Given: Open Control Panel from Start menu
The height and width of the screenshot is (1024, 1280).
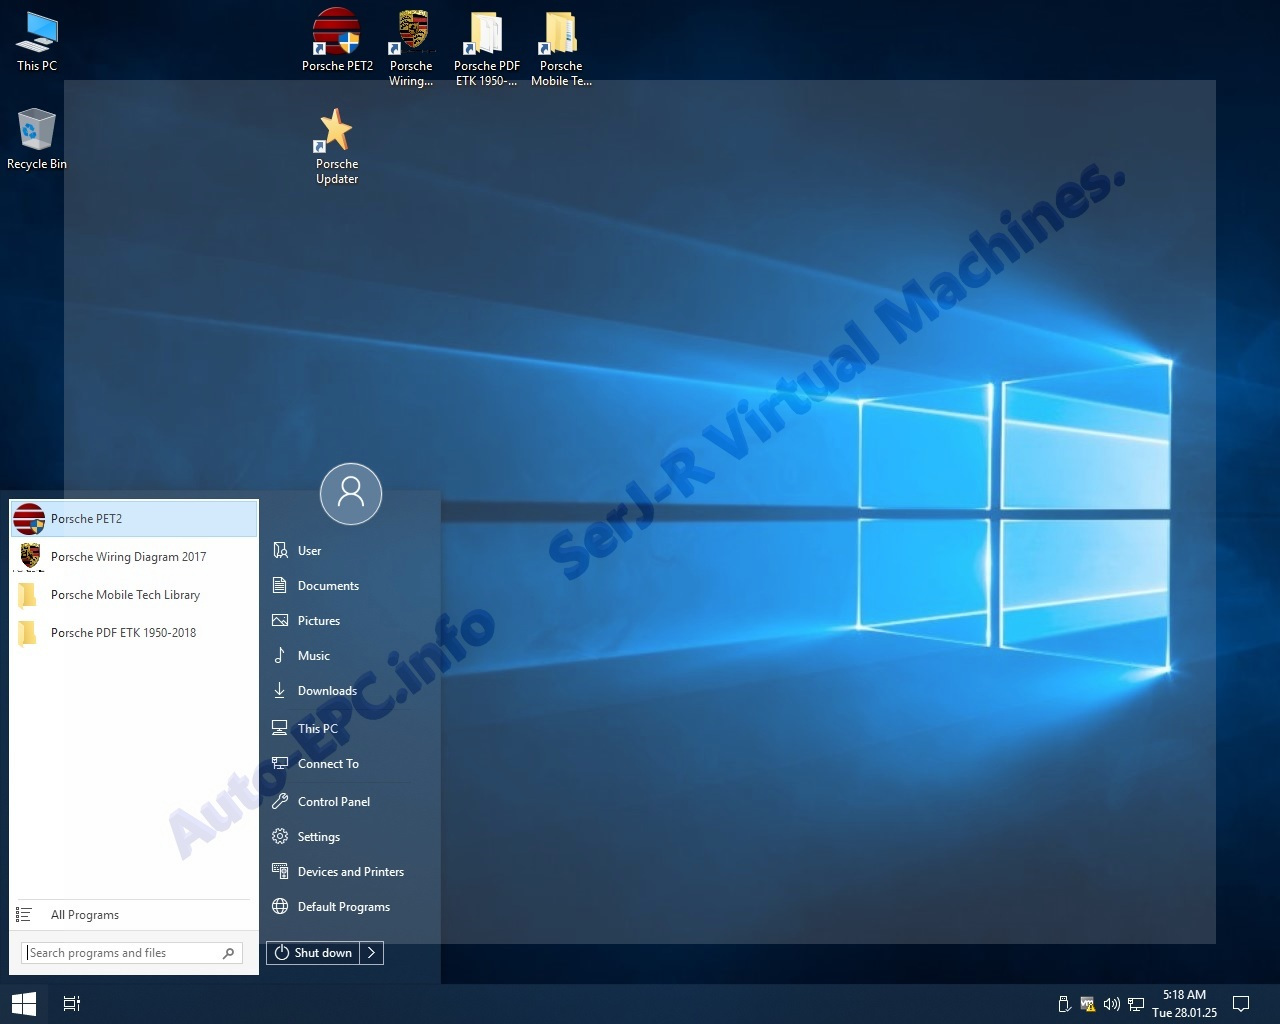Looking at the screenshot, I should coord(333,802).
